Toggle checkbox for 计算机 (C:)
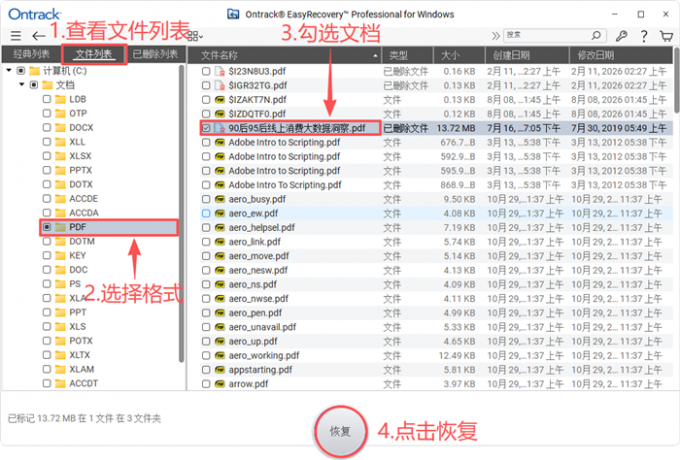Viewport: 680px width, 460px height. pyautogui.click(x=20, y=71)
